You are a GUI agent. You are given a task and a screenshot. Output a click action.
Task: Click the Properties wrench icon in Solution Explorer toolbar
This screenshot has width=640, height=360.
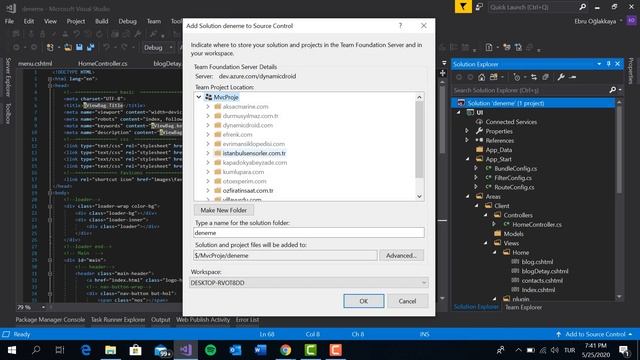point(561,77)
